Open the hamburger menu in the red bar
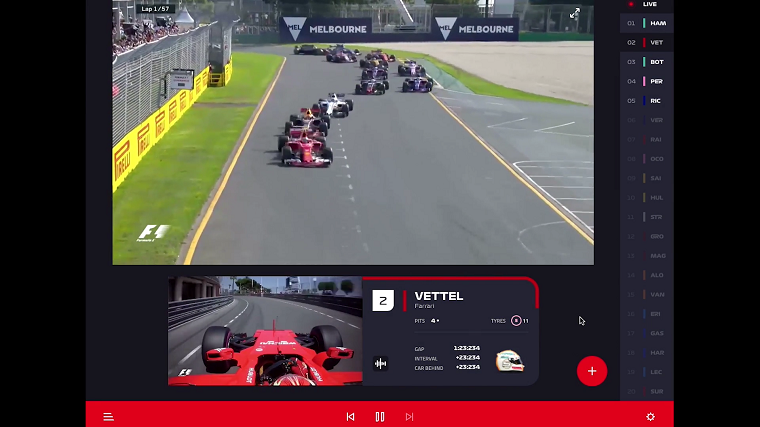Viewport: 760px width, 427px height. tap(108, 417)
